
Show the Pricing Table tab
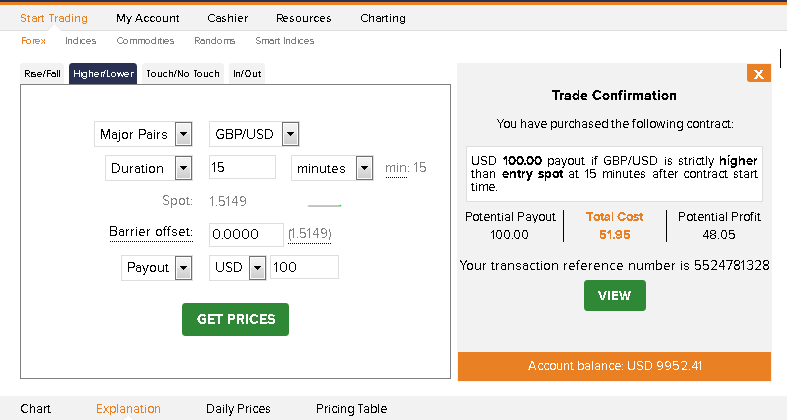point(351,409)
